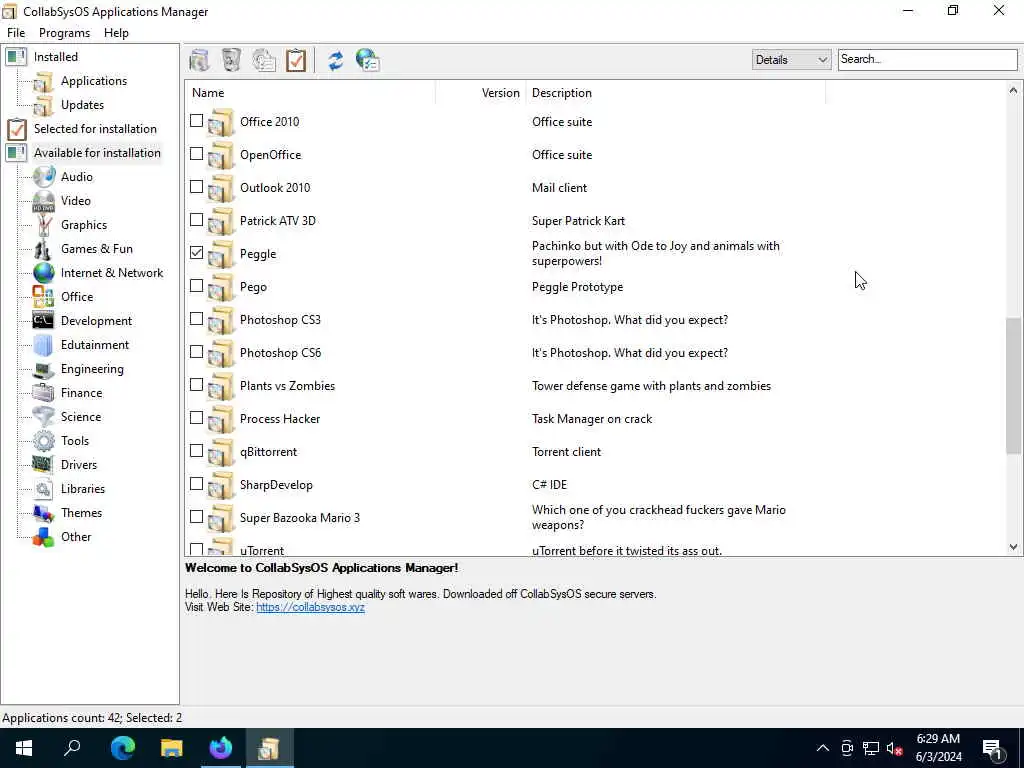The image size is (1024, 768).
Task: Click the taskbar search magnifier
Action: click(72, 748)
